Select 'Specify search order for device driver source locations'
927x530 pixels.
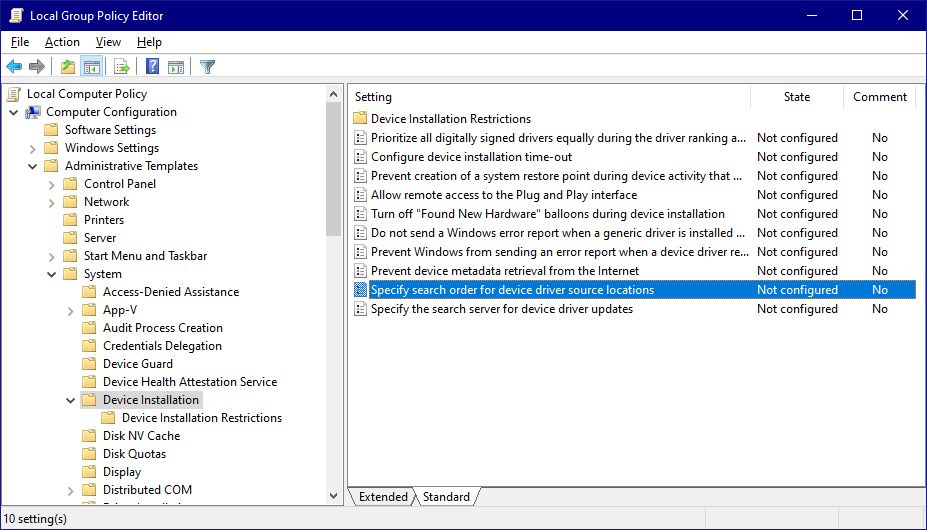(634, 290)
